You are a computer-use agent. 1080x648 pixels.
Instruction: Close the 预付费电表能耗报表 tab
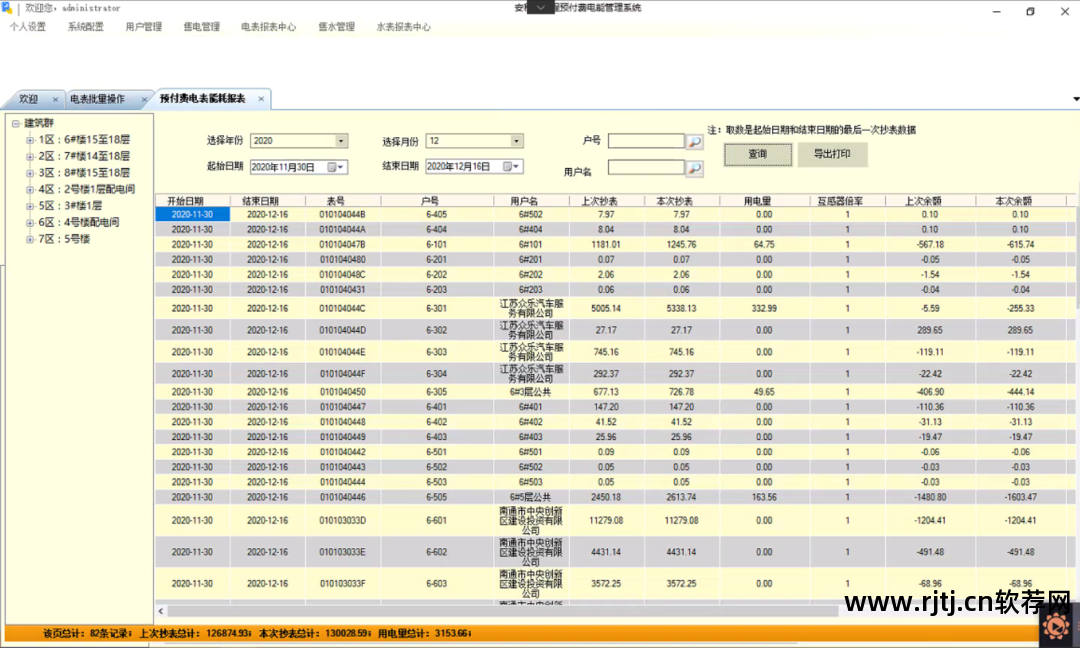(261, 99)
